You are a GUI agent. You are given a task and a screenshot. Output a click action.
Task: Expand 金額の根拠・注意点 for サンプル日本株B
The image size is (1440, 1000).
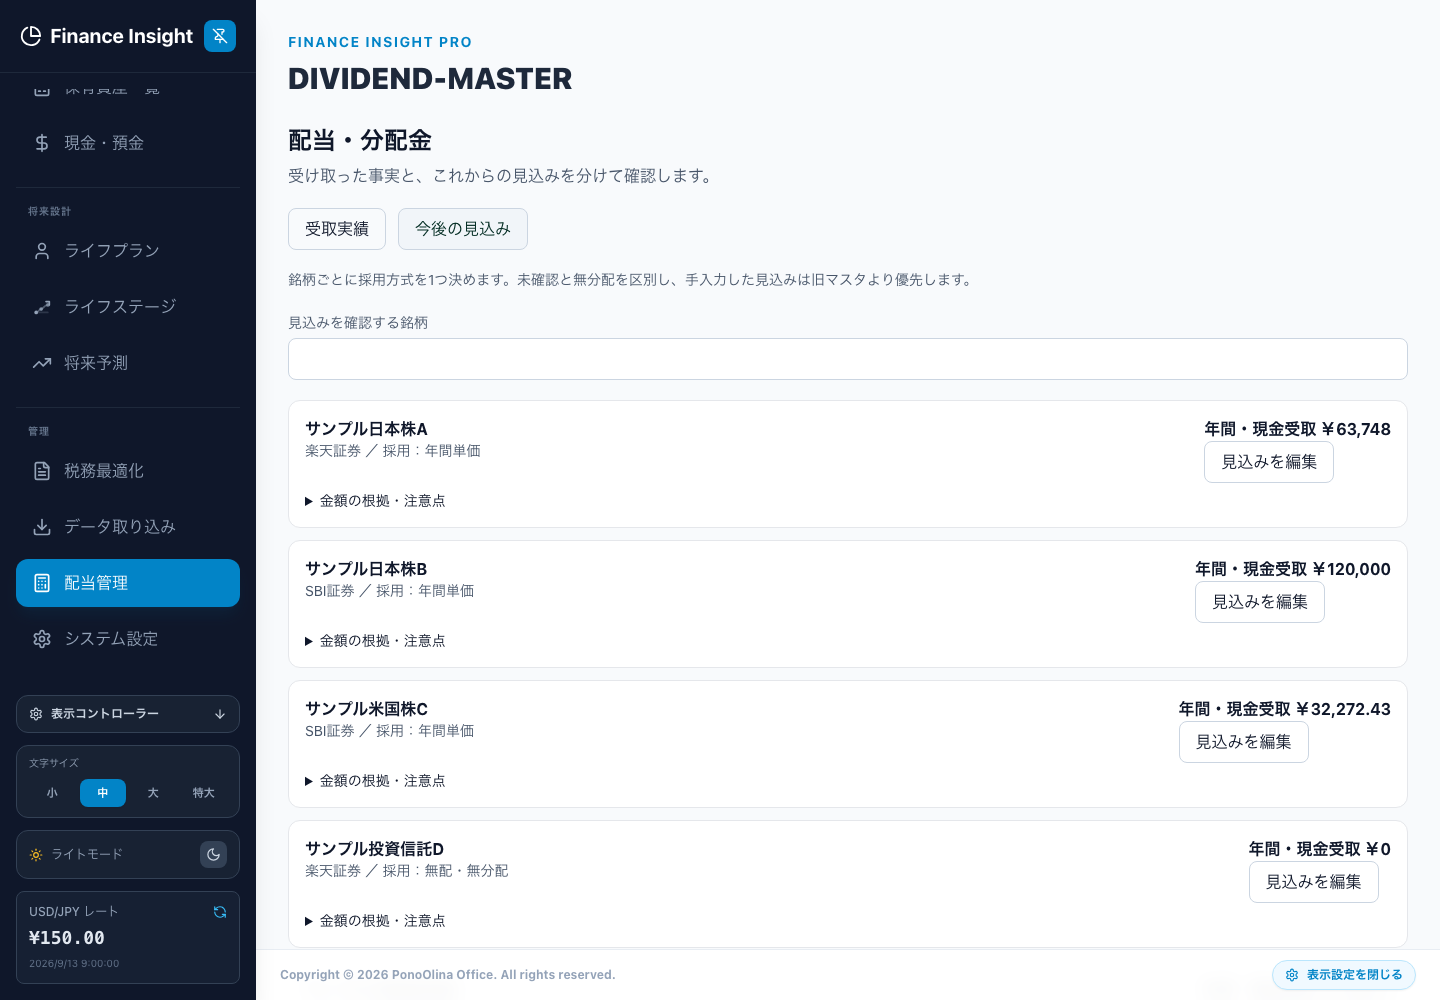[x=375, y=641]
